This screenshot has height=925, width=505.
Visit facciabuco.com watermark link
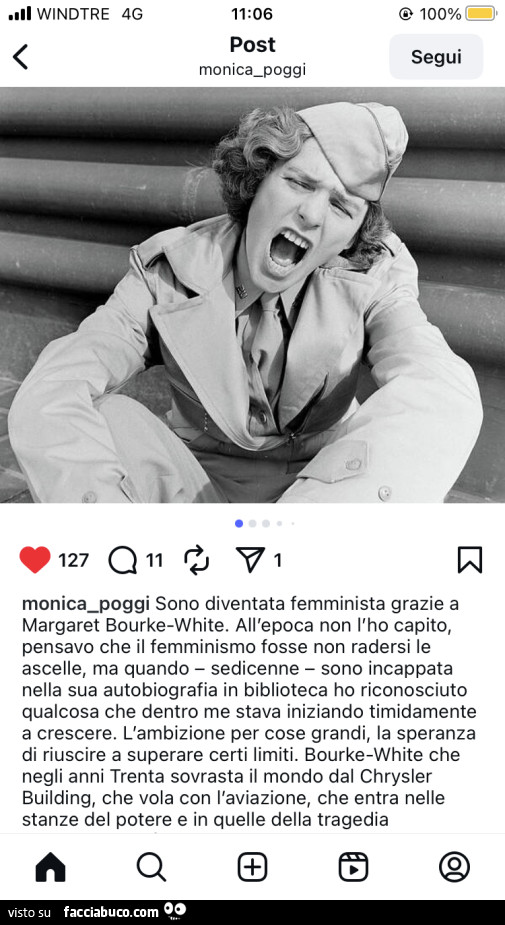pos(111,912)
